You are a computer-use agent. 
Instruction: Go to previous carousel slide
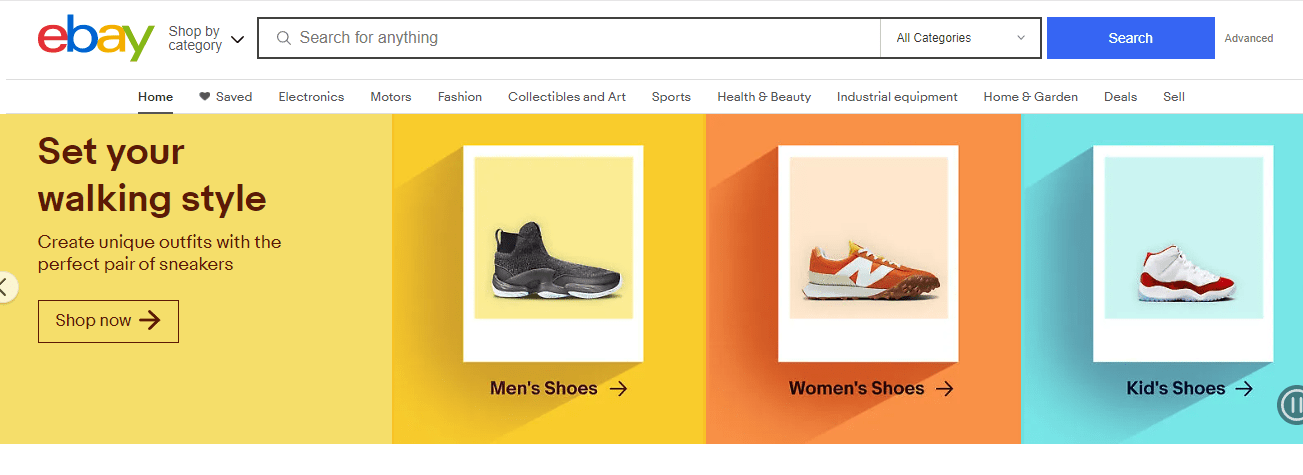[x=6, y=287]
